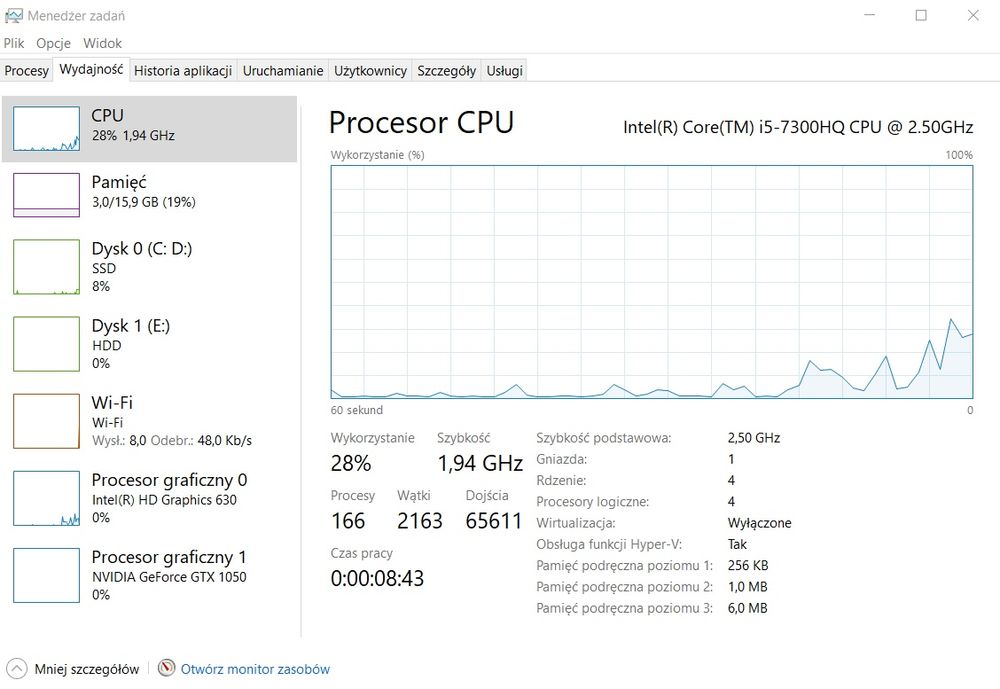The height and width of the screenshot is (689, 1000).
Task: Collapse view with Mniej szczegółów arrow
Action: [16, 669]
